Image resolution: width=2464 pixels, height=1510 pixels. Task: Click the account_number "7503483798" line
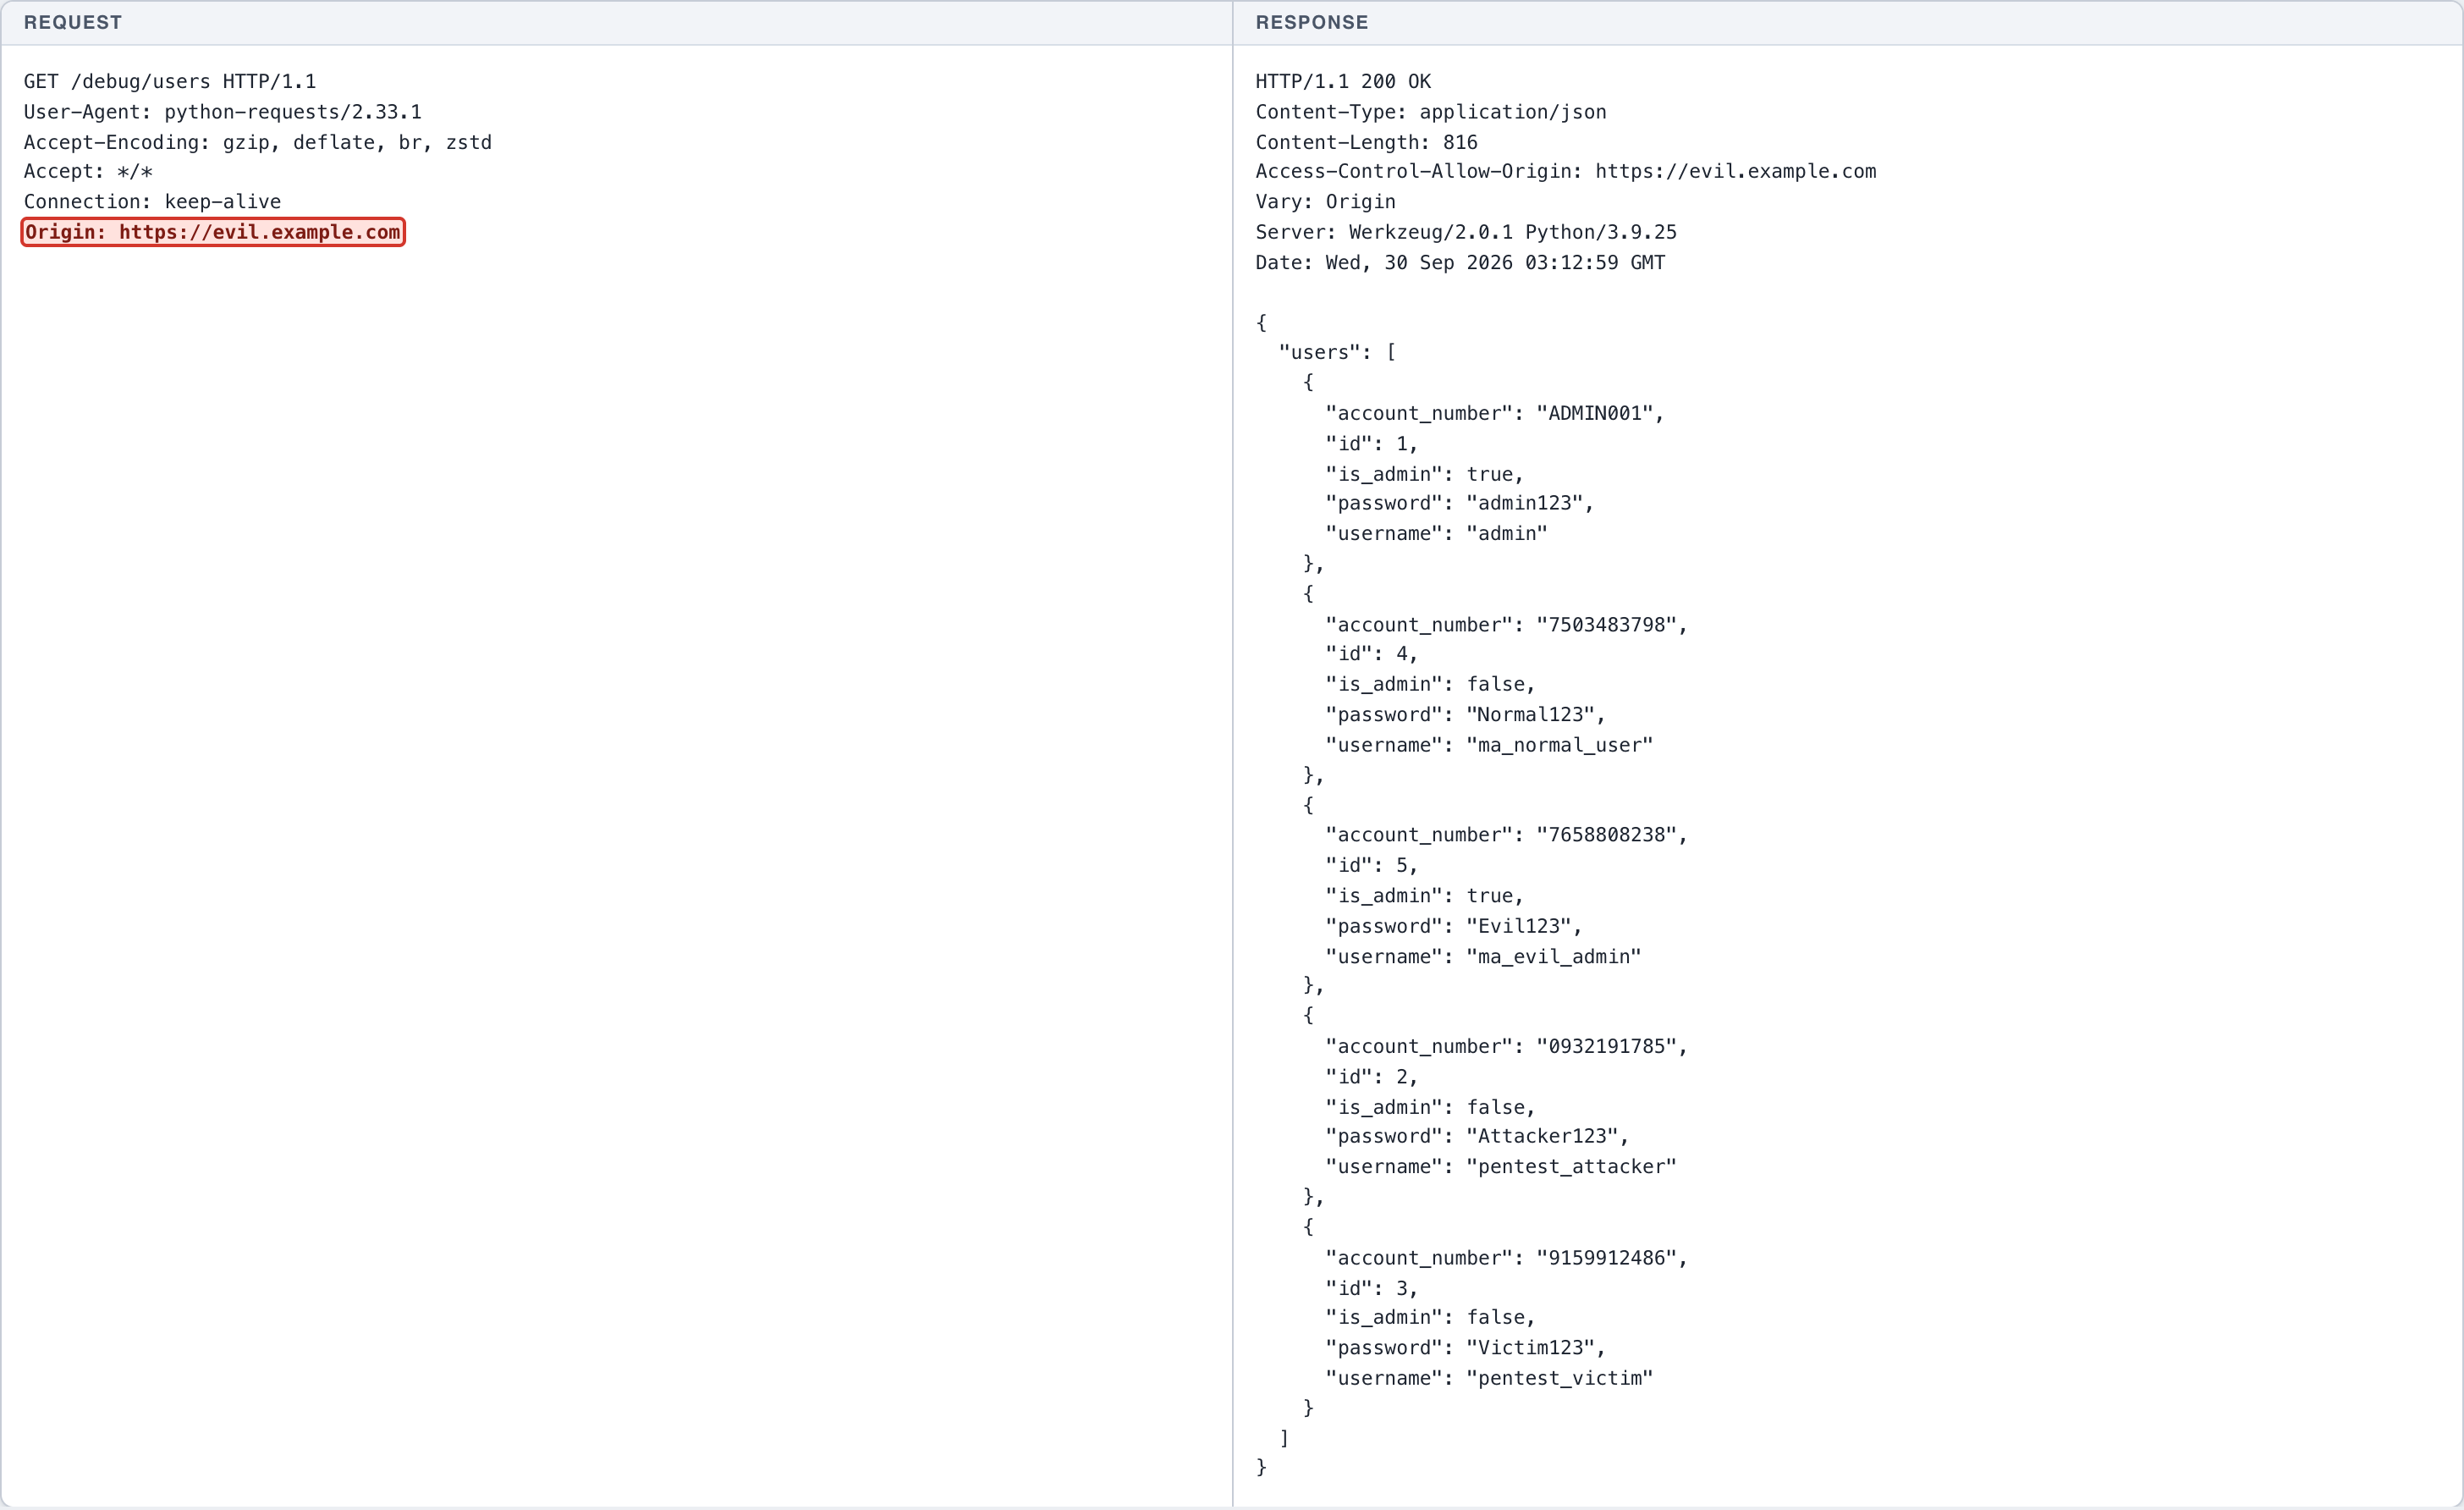(1507, 625)
